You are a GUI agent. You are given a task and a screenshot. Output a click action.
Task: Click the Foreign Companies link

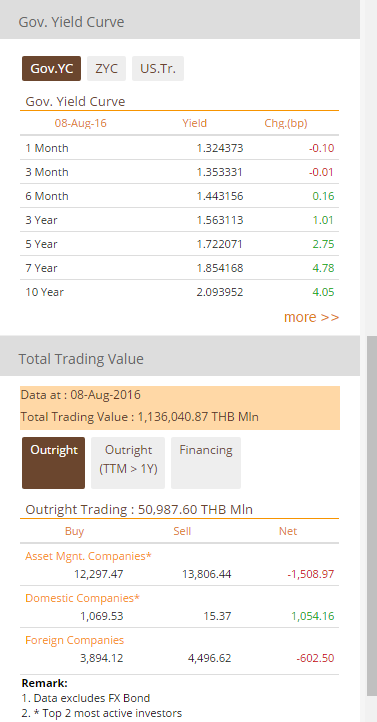75,640
